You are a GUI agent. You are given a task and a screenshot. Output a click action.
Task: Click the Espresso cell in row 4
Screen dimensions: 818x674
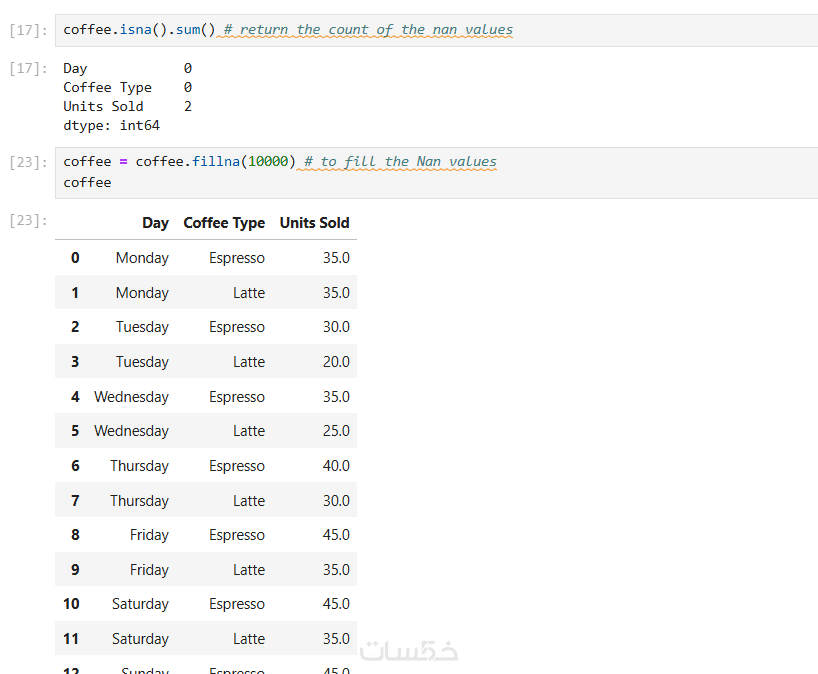point(237,397)
